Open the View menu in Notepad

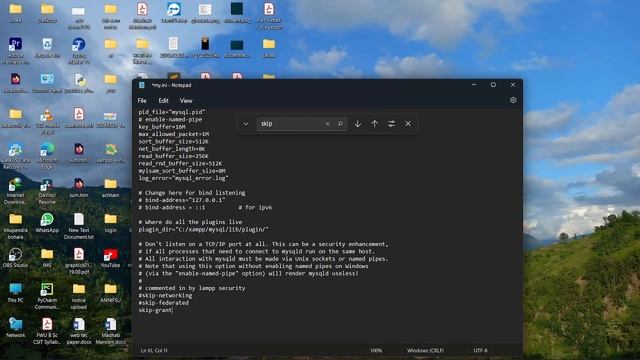pos(186,100)
